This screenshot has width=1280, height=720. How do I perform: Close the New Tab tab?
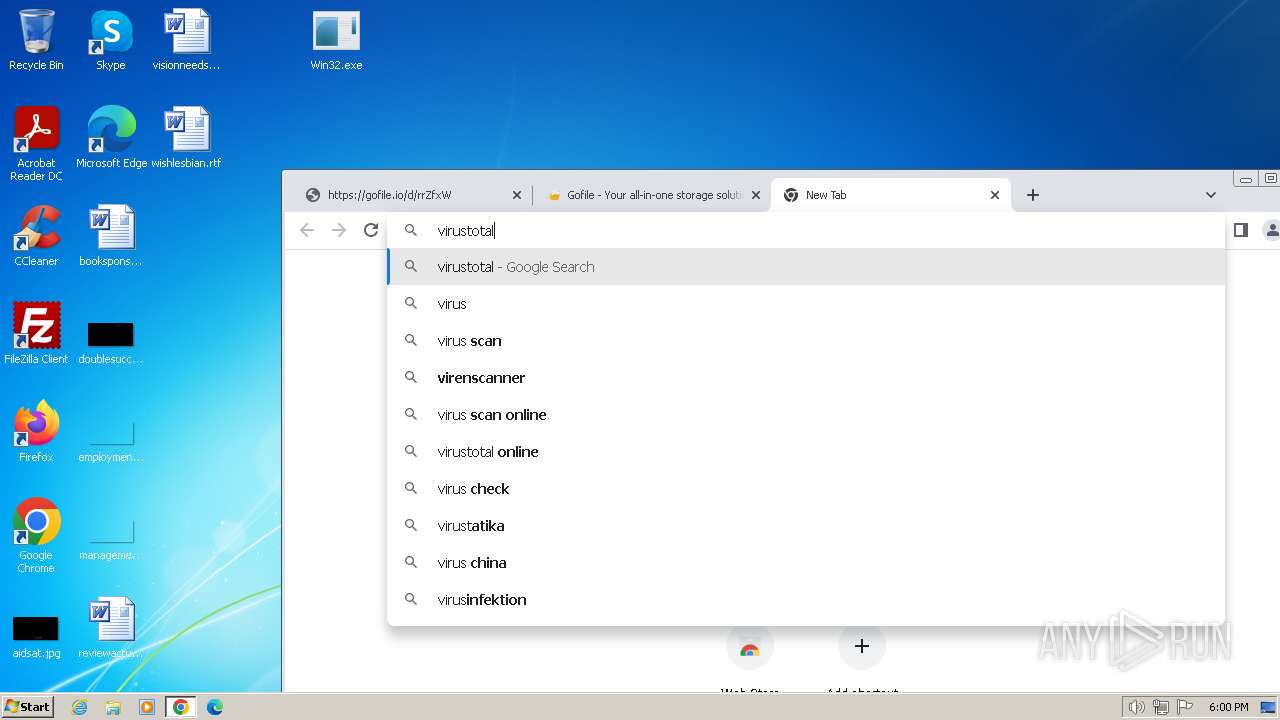click(995, 195)
